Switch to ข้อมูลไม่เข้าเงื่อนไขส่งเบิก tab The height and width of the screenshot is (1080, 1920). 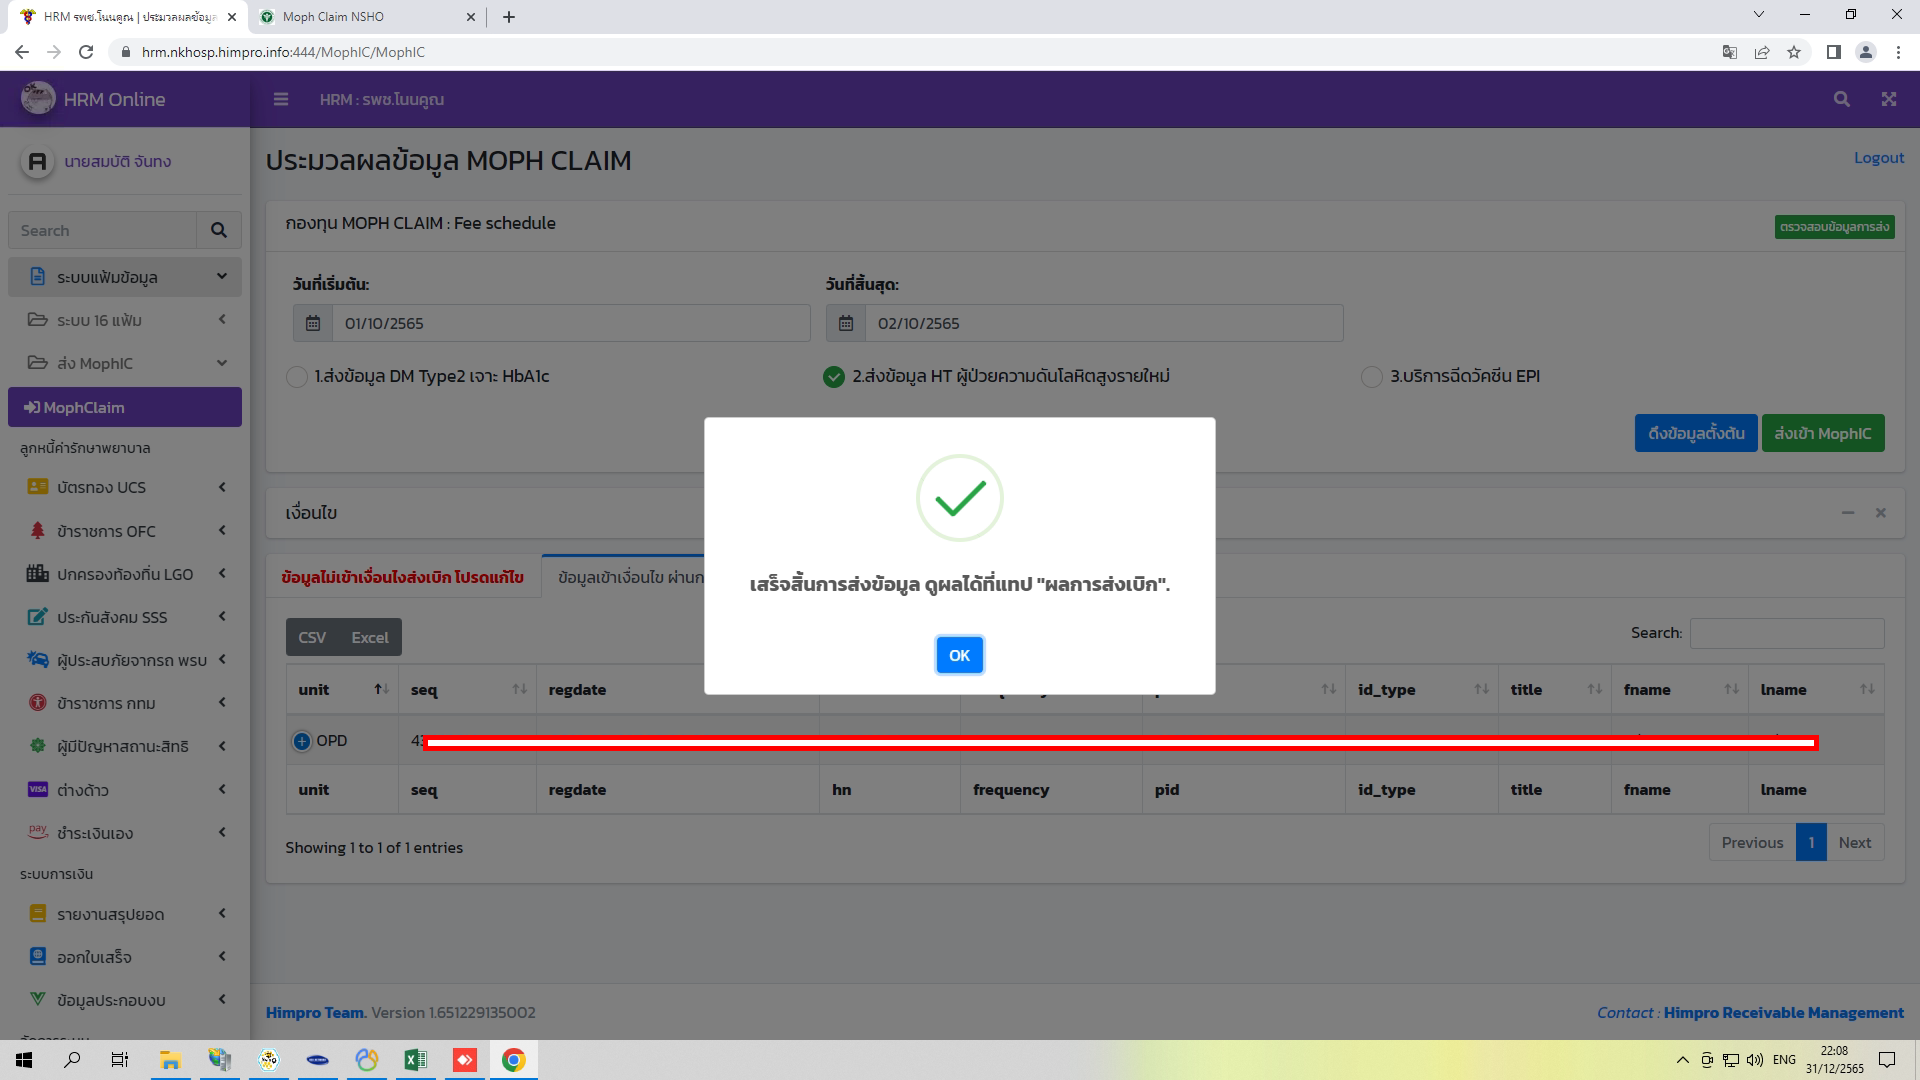pos(404,578)
